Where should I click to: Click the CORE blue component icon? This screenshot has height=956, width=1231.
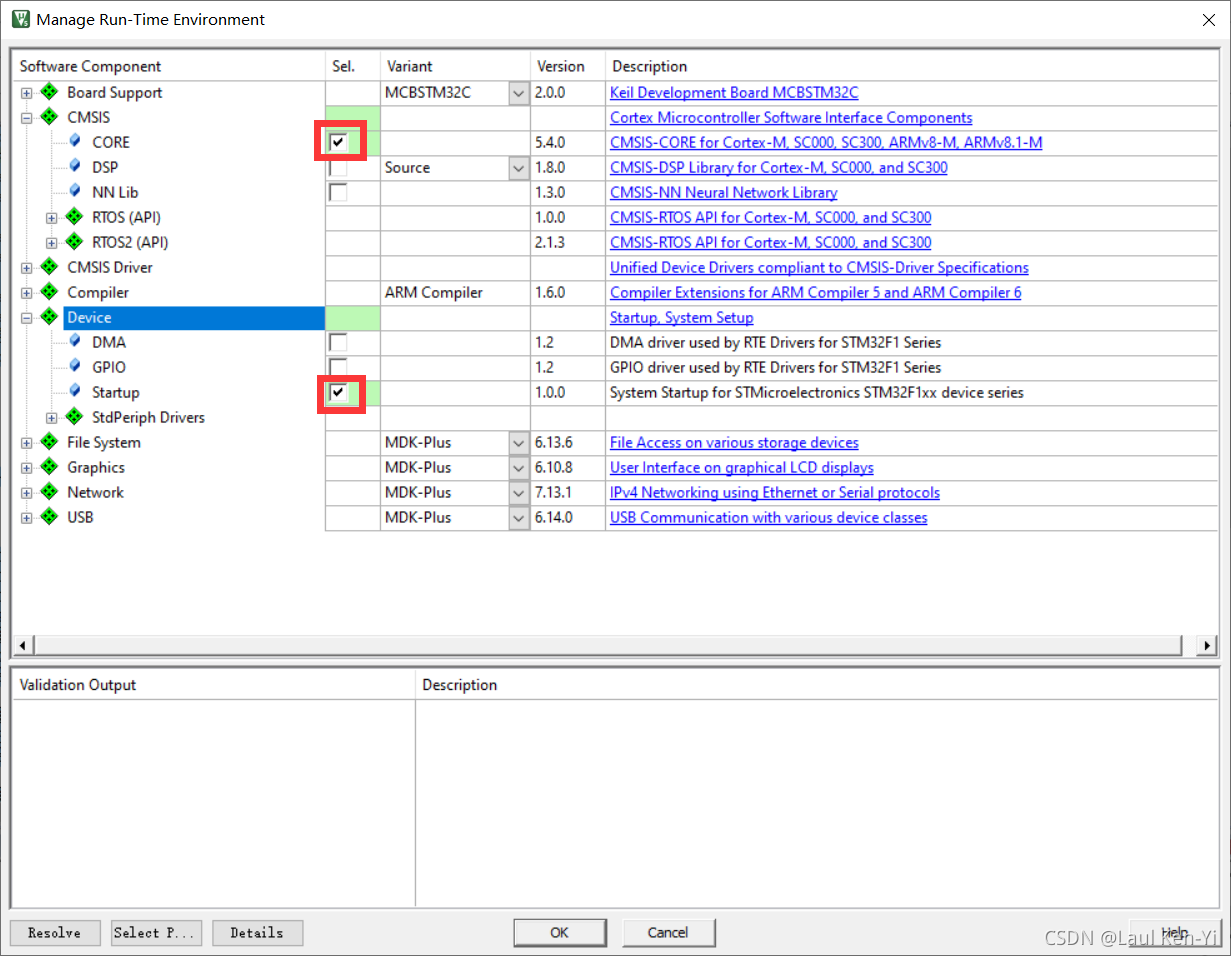click(x=75, y=141)
